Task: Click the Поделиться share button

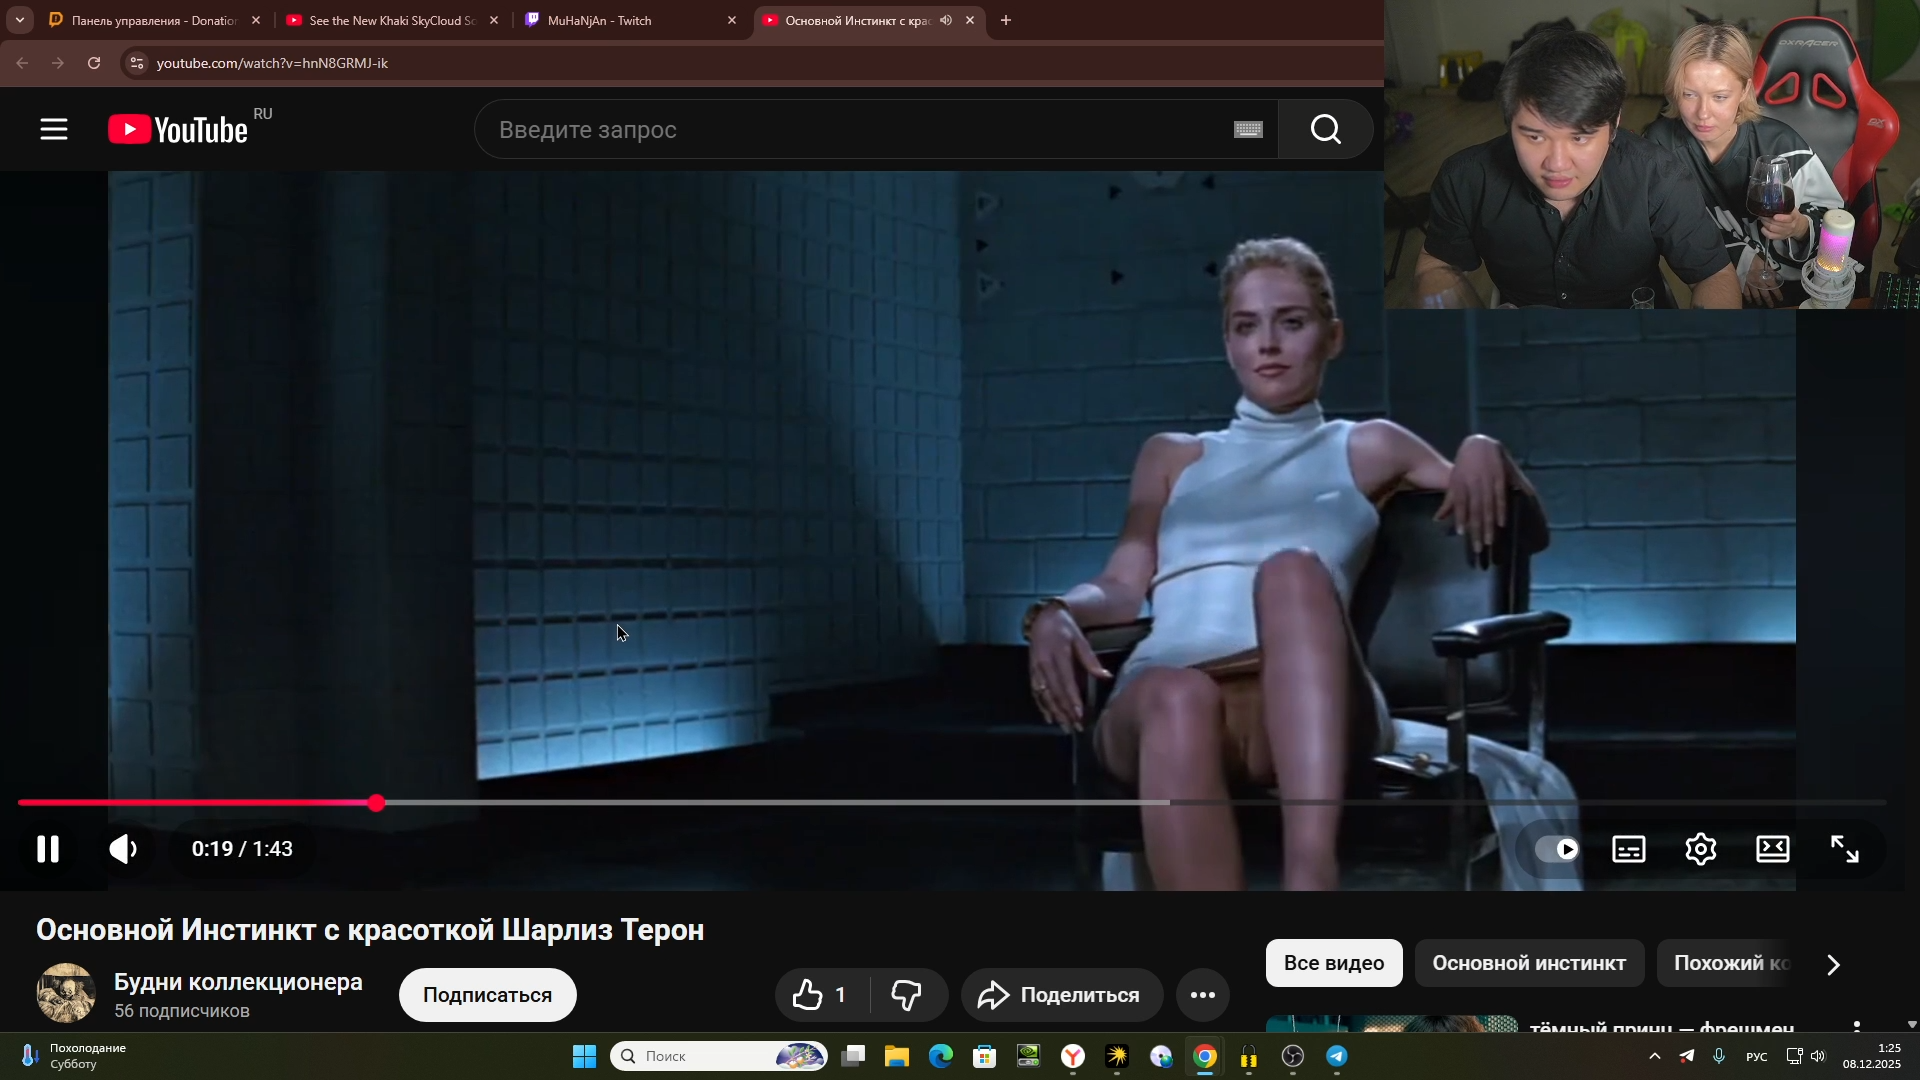Action: pyautogui.click(x=1061, y=995)
